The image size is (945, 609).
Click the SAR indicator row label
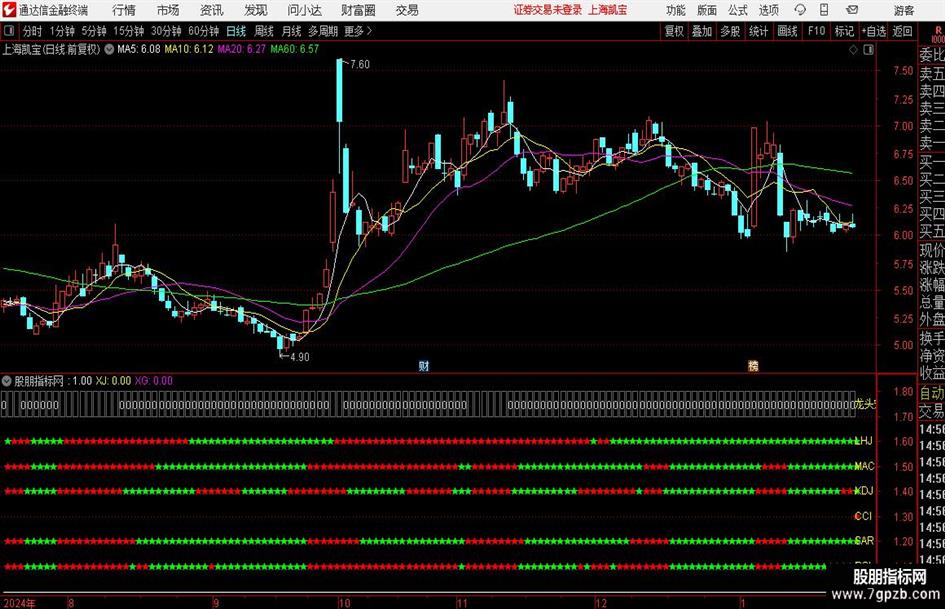click(x=865, y=541)
